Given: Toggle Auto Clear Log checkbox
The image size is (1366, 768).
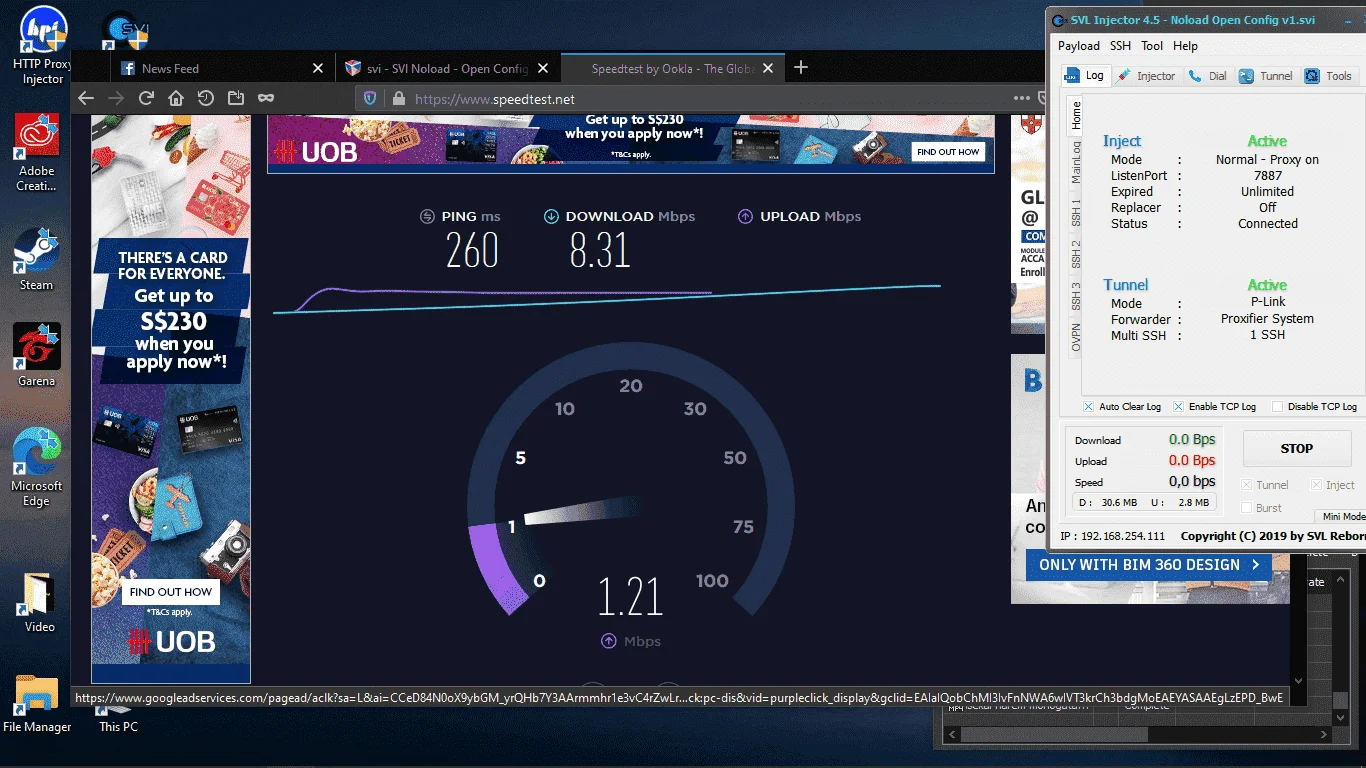Looking at the screenshot, I should point(1088,407).
